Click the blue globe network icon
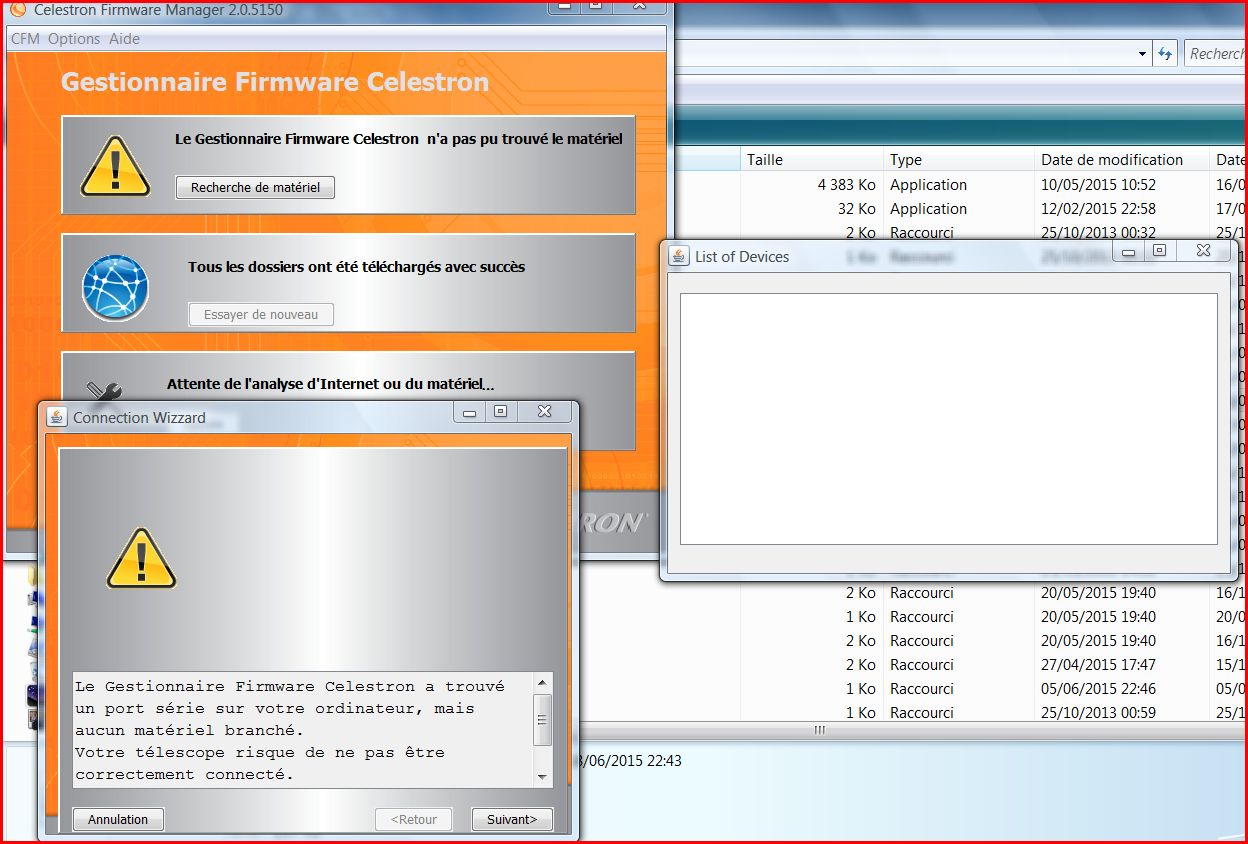Screen dimensions: 1248x844 click(x=116, y=288)
